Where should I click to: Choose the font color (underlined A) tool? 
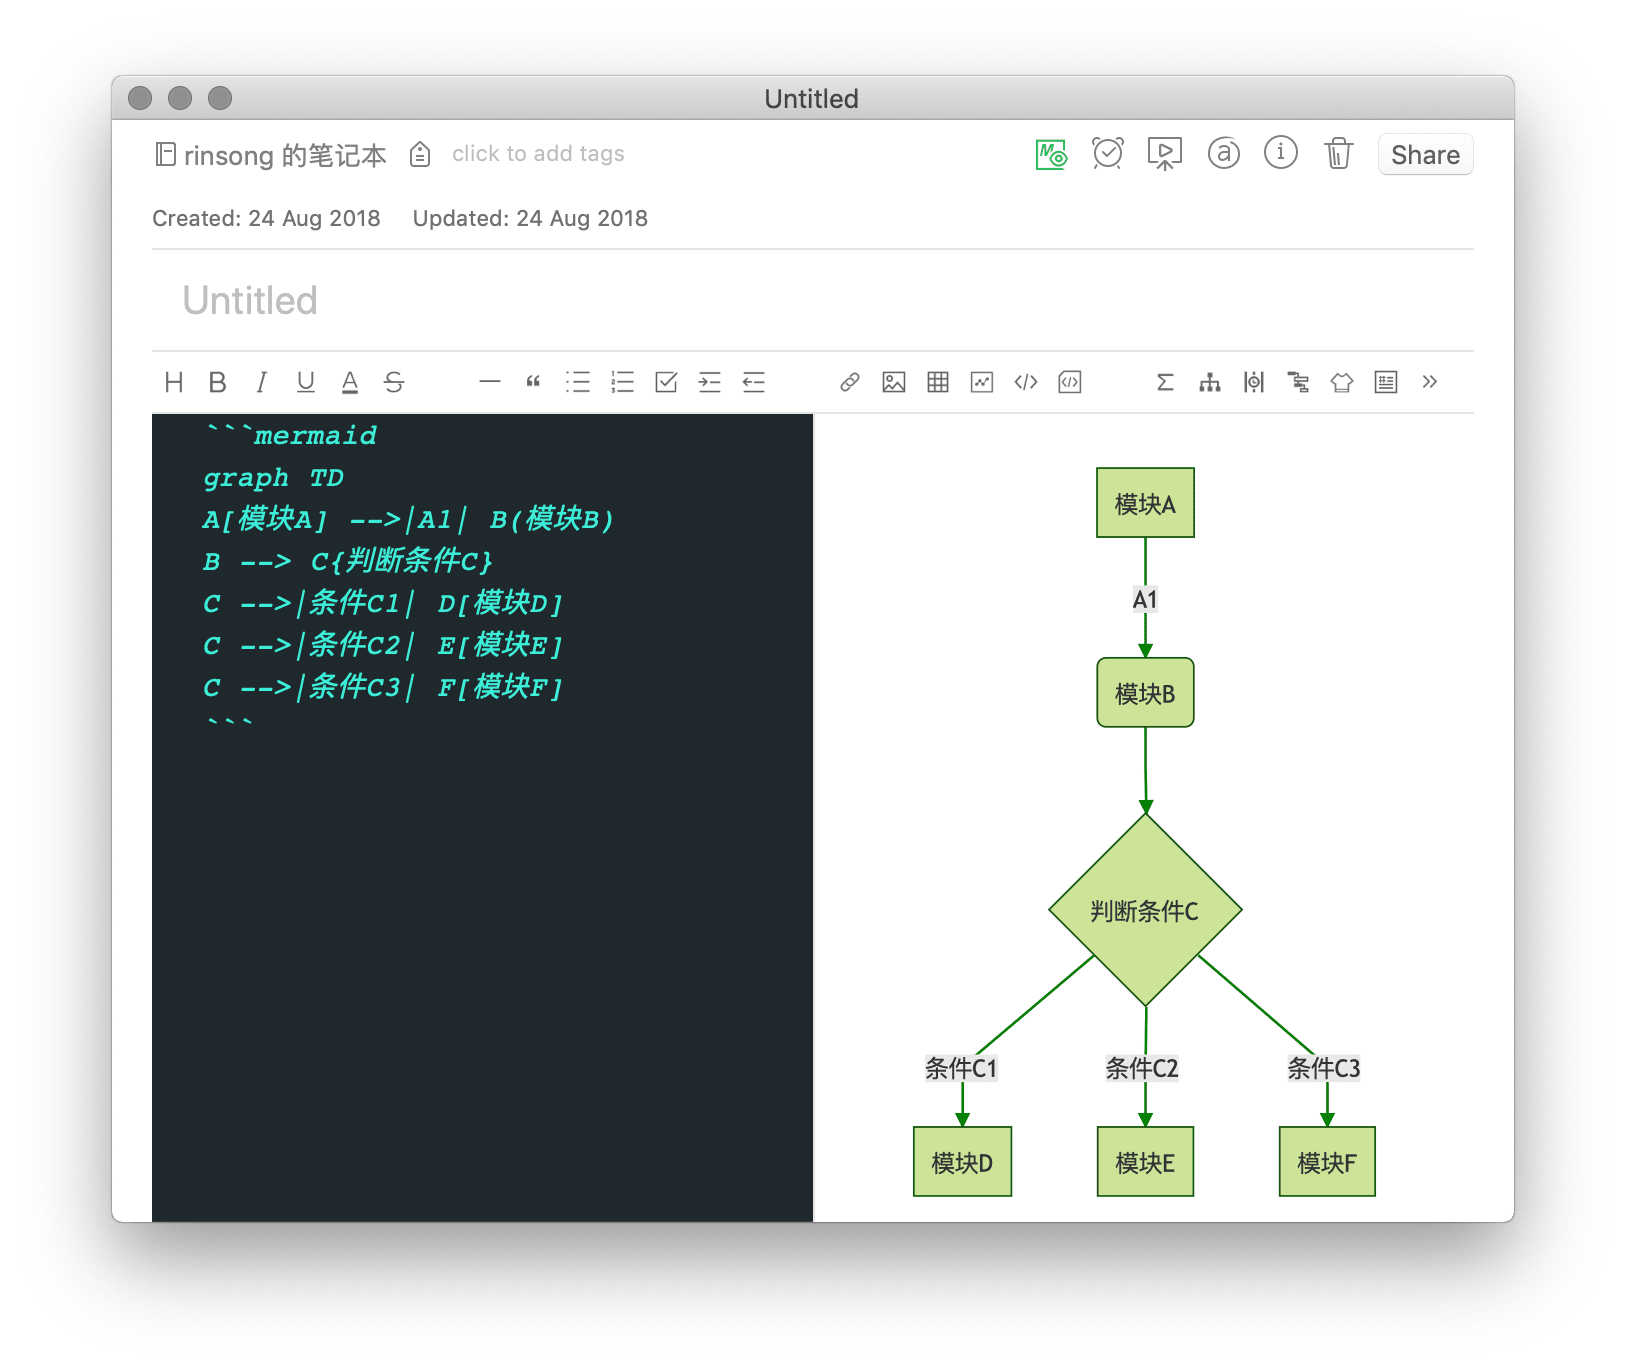349,382
